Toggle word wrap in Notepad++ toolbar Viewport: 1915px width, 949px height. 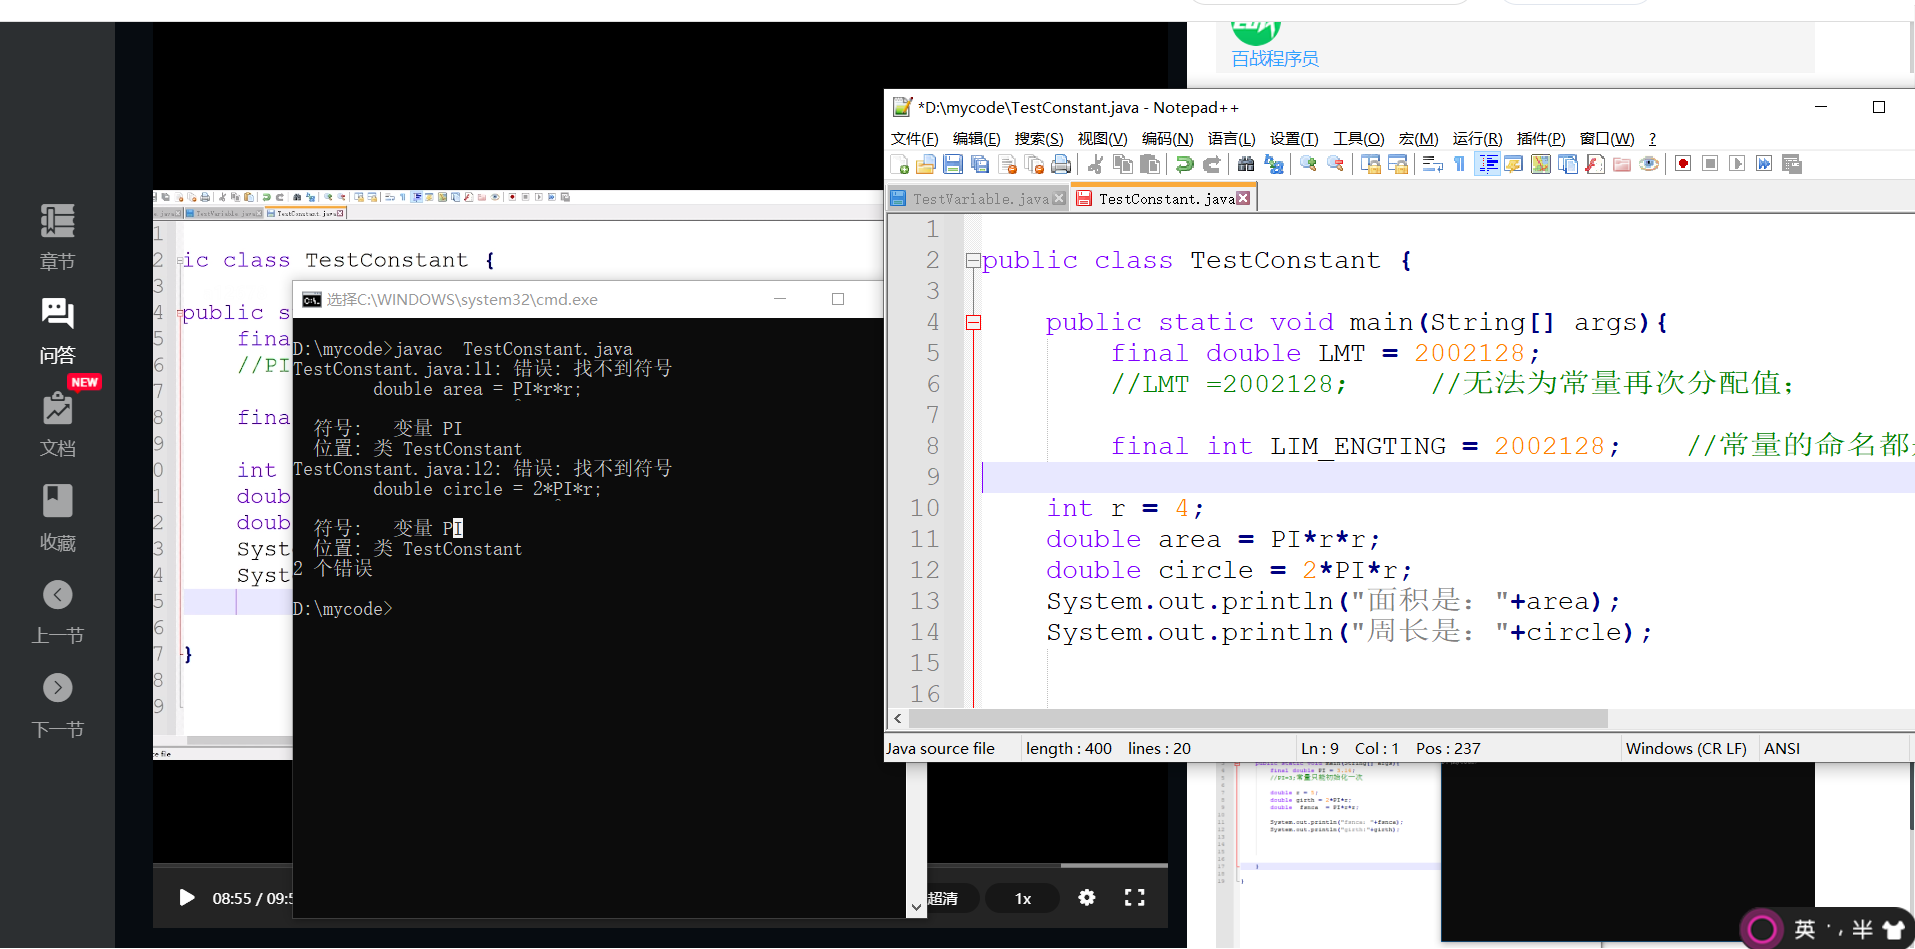(1432, 164)
